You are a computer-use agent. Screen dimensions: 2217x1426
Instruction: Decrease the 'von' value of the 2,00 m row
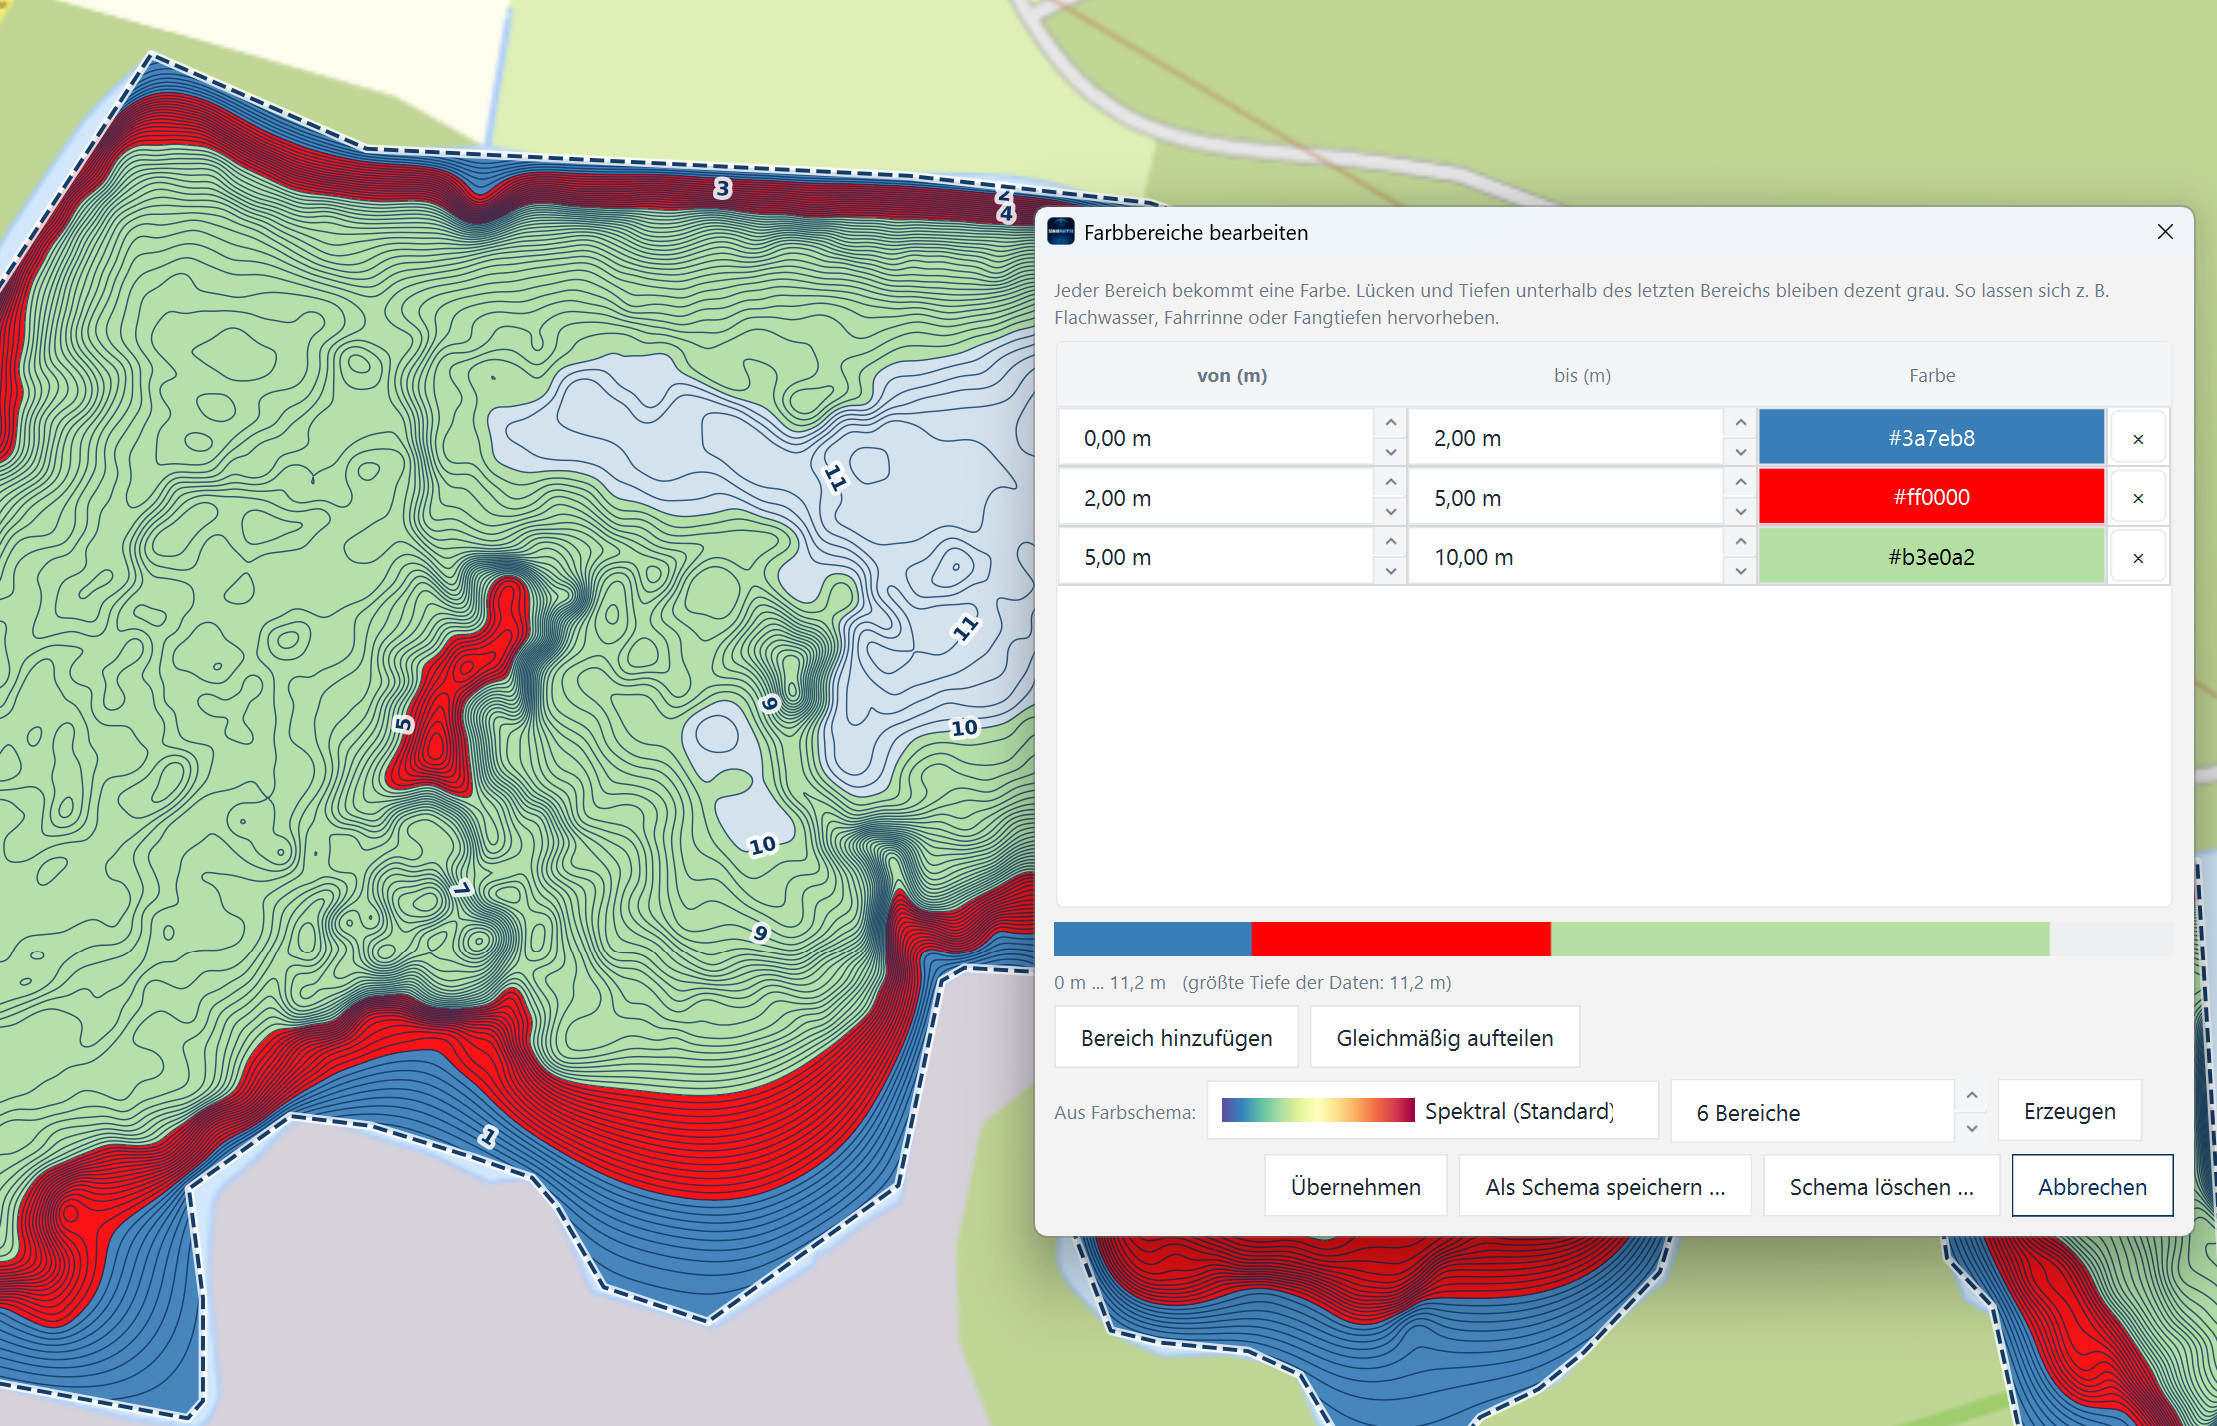pyautogui.click(x=1390, y=512)
